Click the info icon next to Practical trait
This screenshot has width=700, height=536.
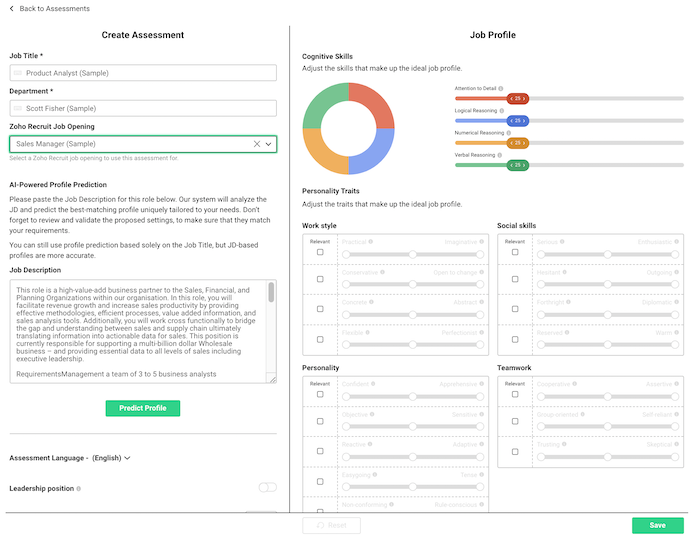click(370, 242)
